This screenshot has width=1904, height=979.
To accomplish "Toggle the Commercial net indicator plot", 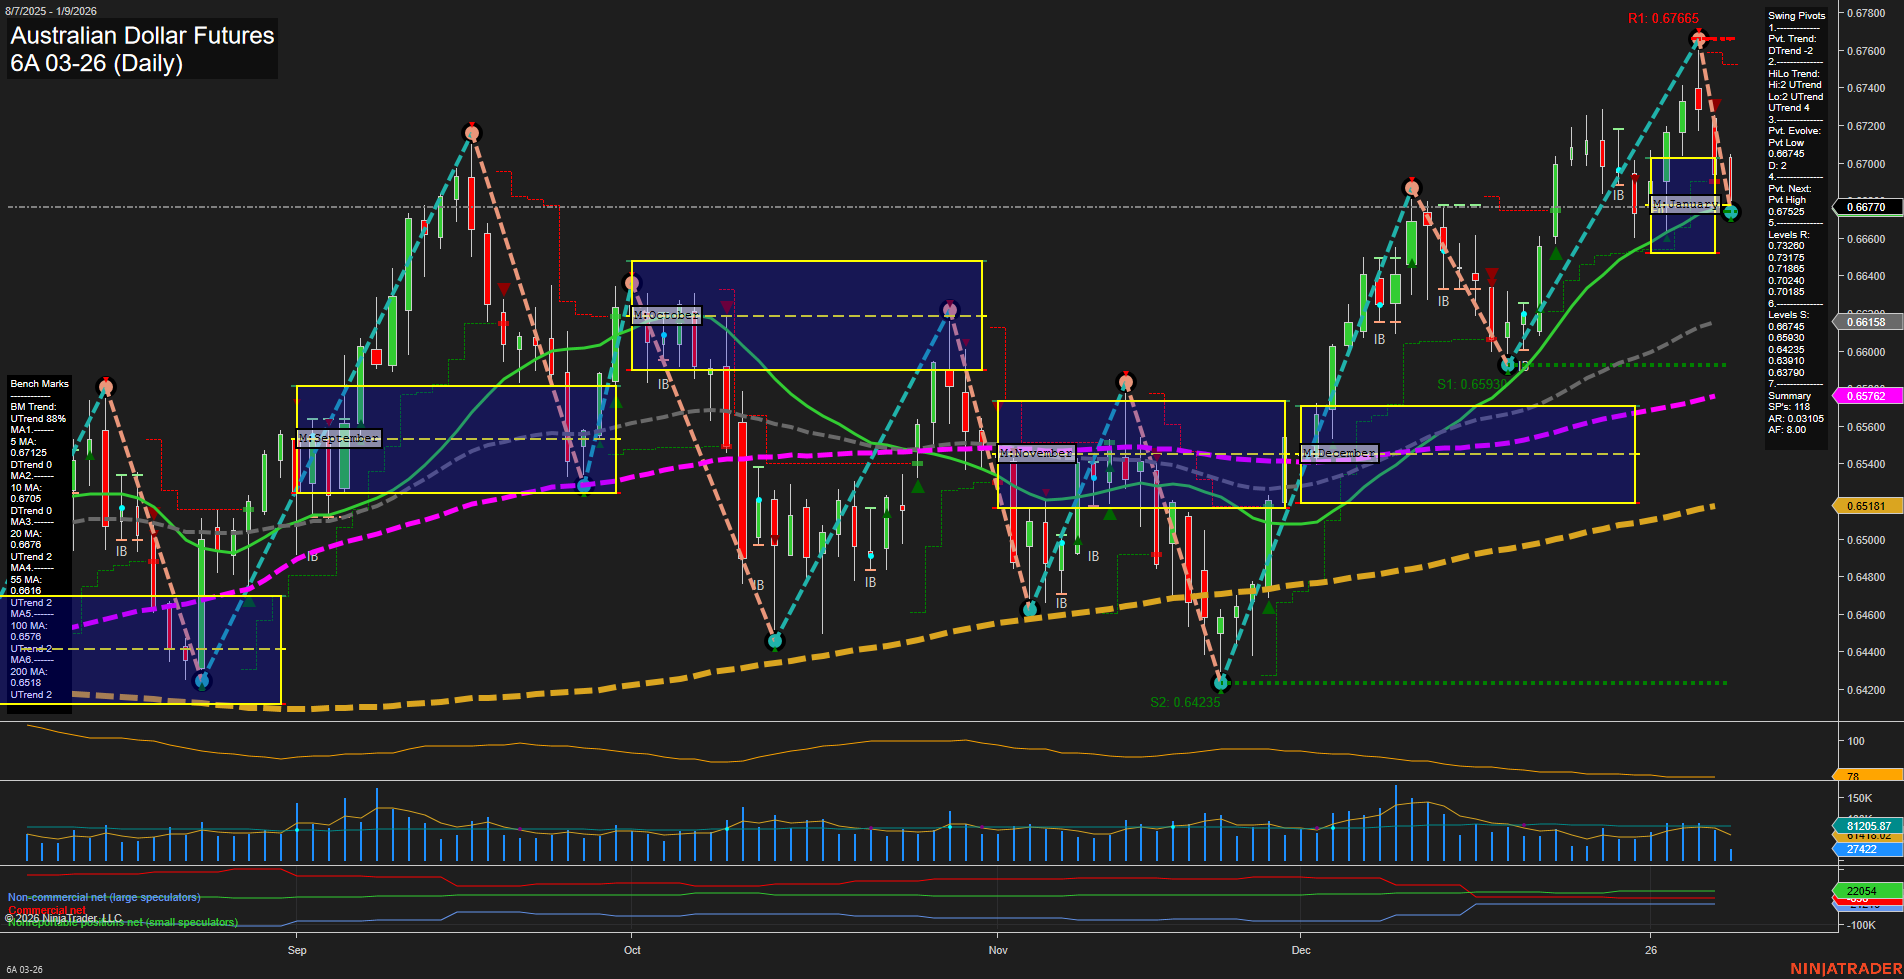I will [45, 909].
